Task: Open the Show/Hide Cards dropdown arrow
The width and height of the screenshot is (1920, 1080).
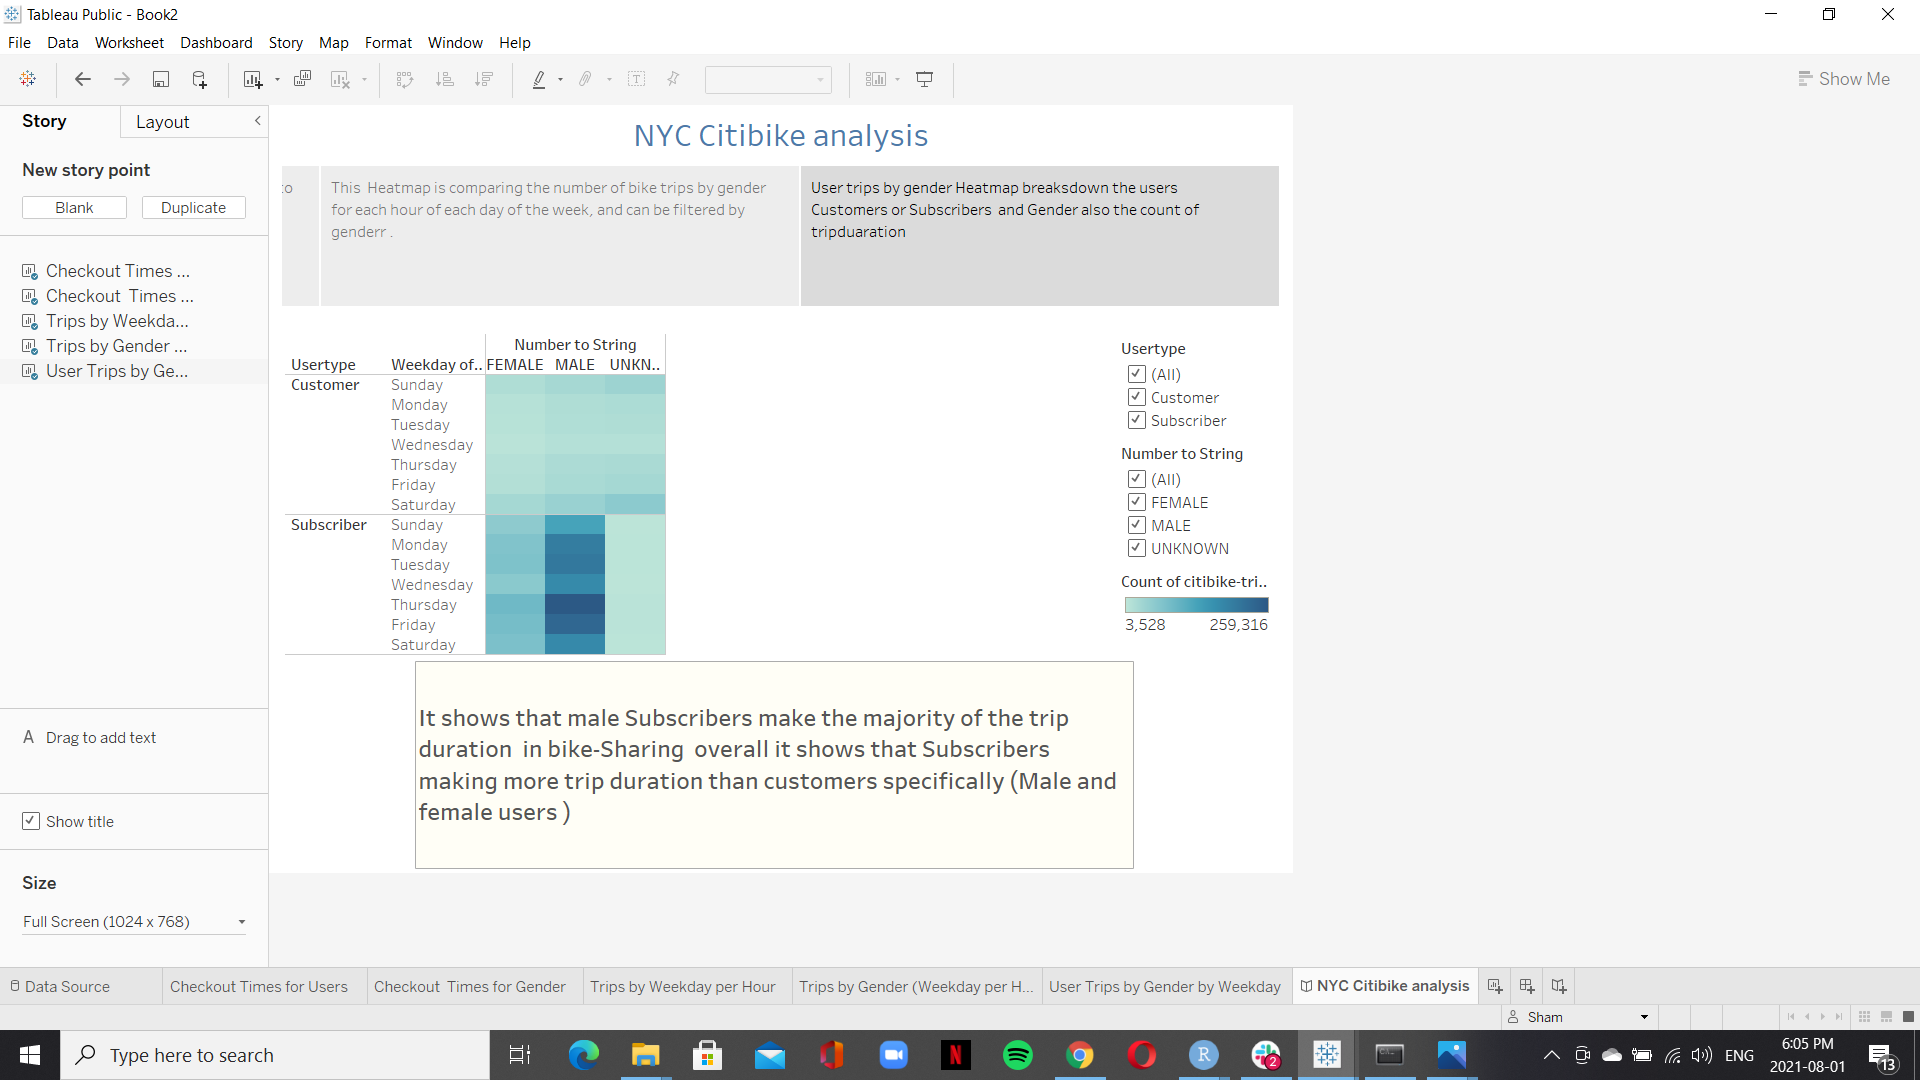Action: (x=897, y=80)
